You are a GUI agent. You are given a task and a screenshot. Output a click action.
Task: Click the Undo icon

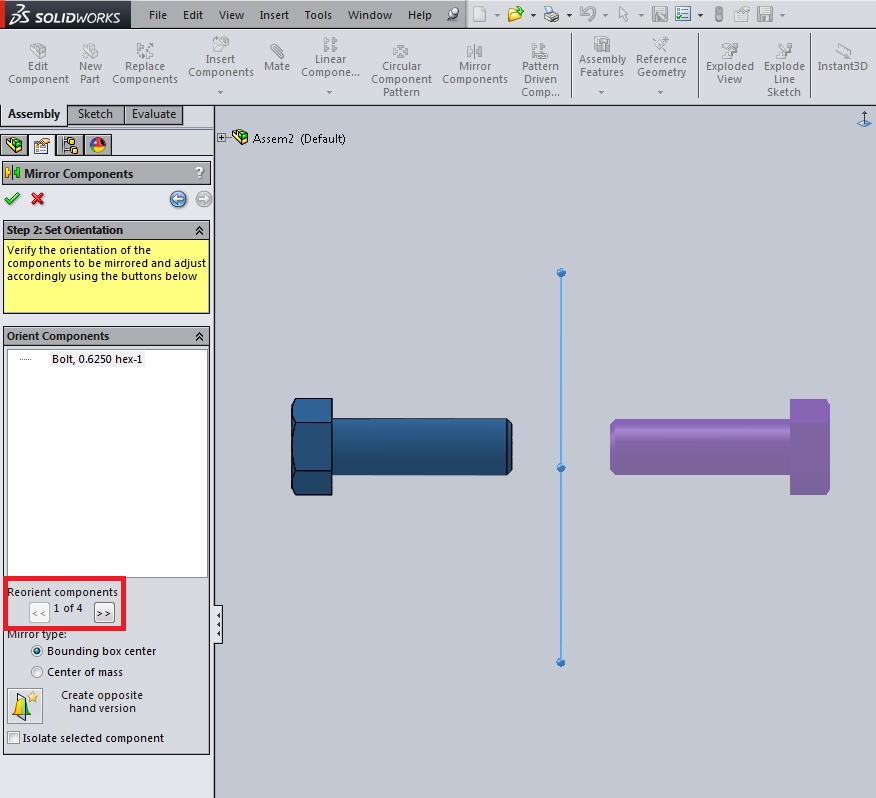point(587,14)
